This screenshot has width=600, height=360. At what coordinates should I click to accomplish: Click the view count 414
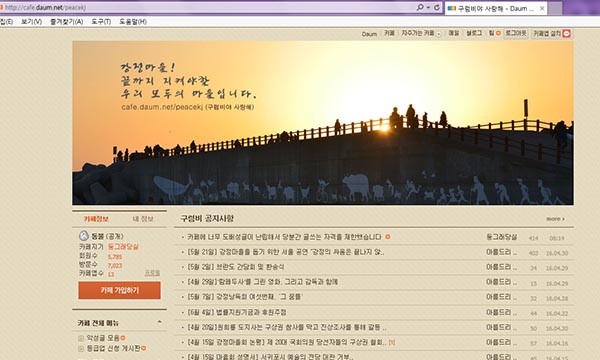click(x=533, y=238)
